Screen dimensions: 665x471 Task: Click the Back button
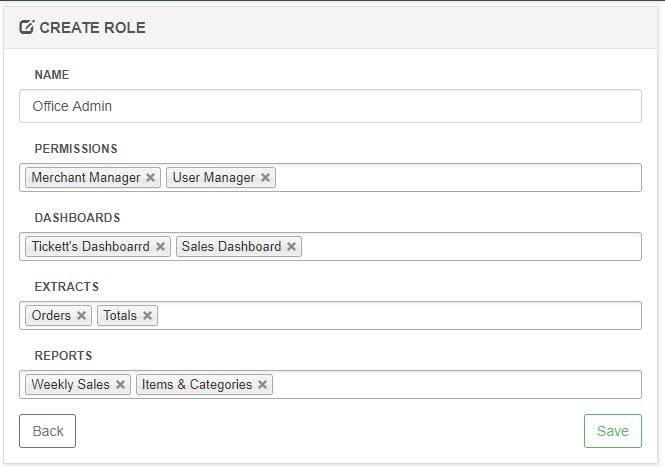click(47, 431)
